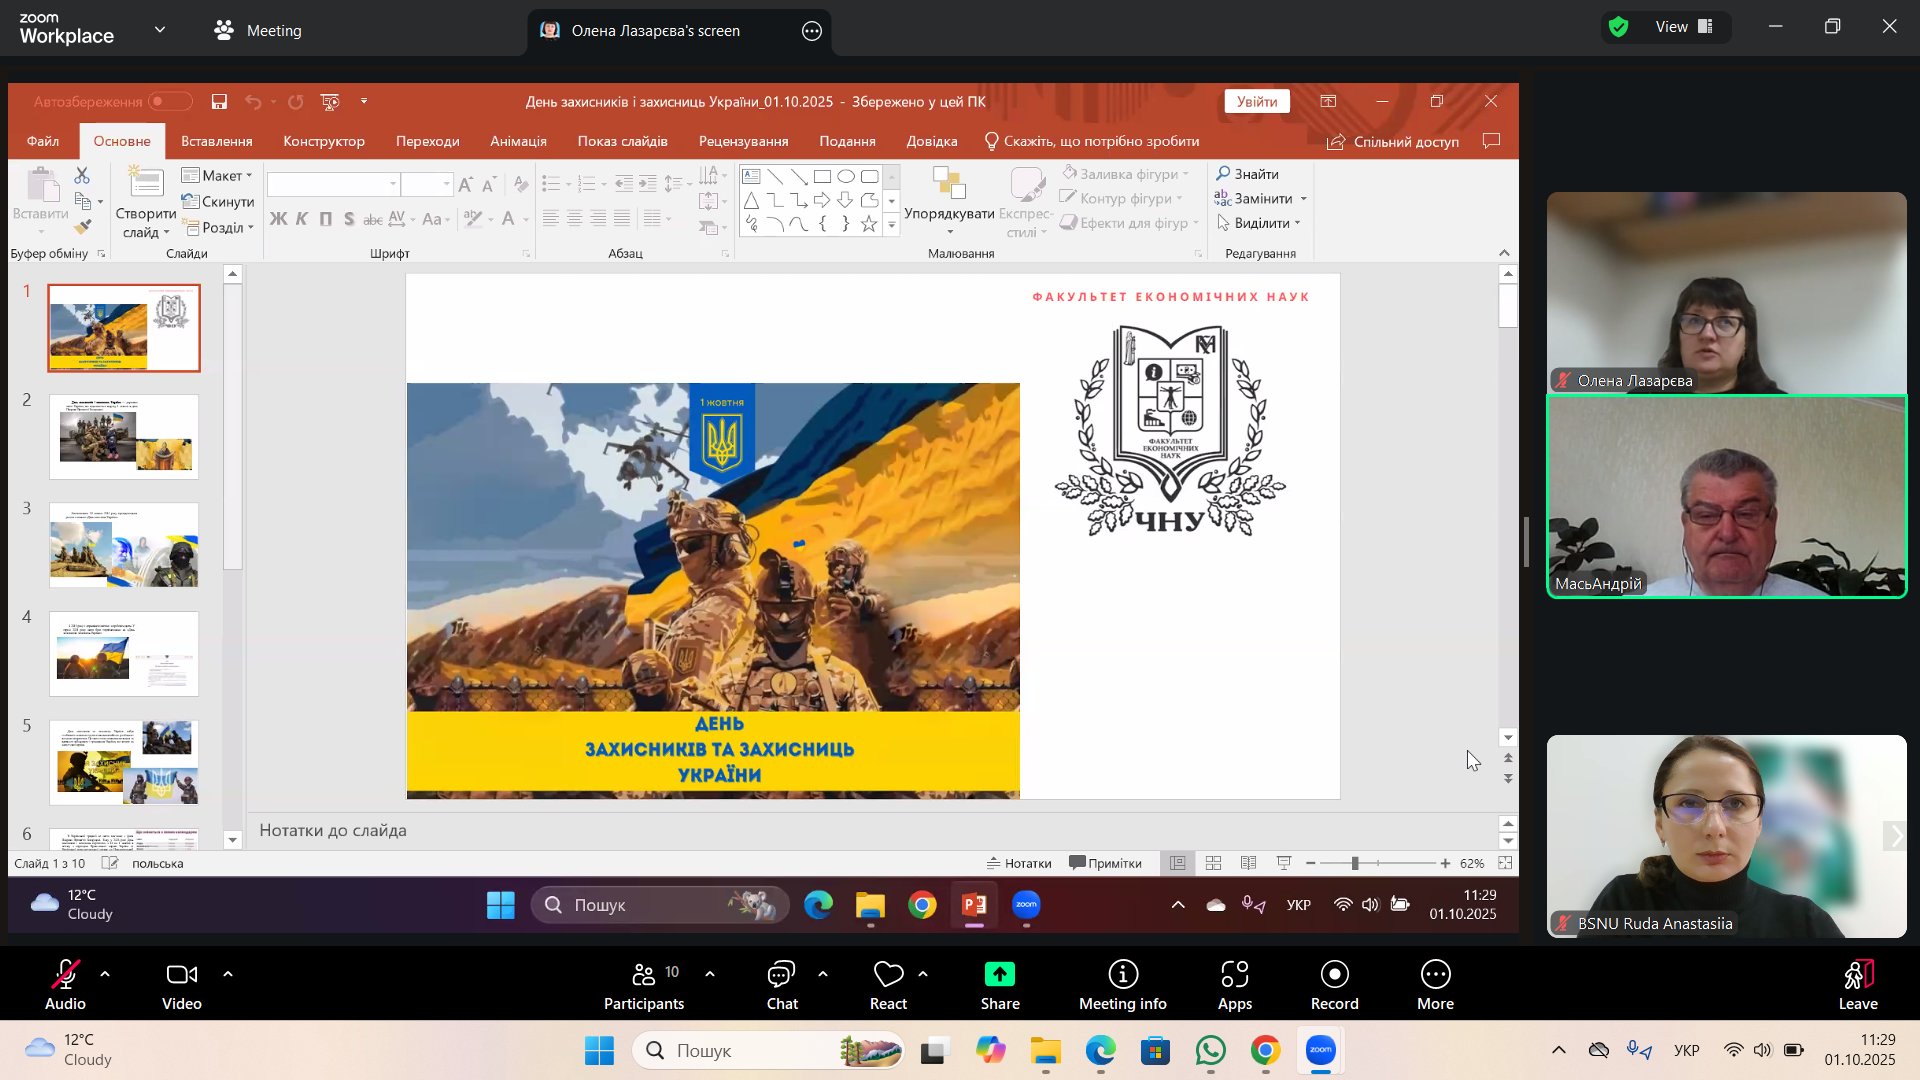This screenshot has height=1080, width=1920.
Task: Open the Zoom Chat panel
Action: tap(781, 975)
